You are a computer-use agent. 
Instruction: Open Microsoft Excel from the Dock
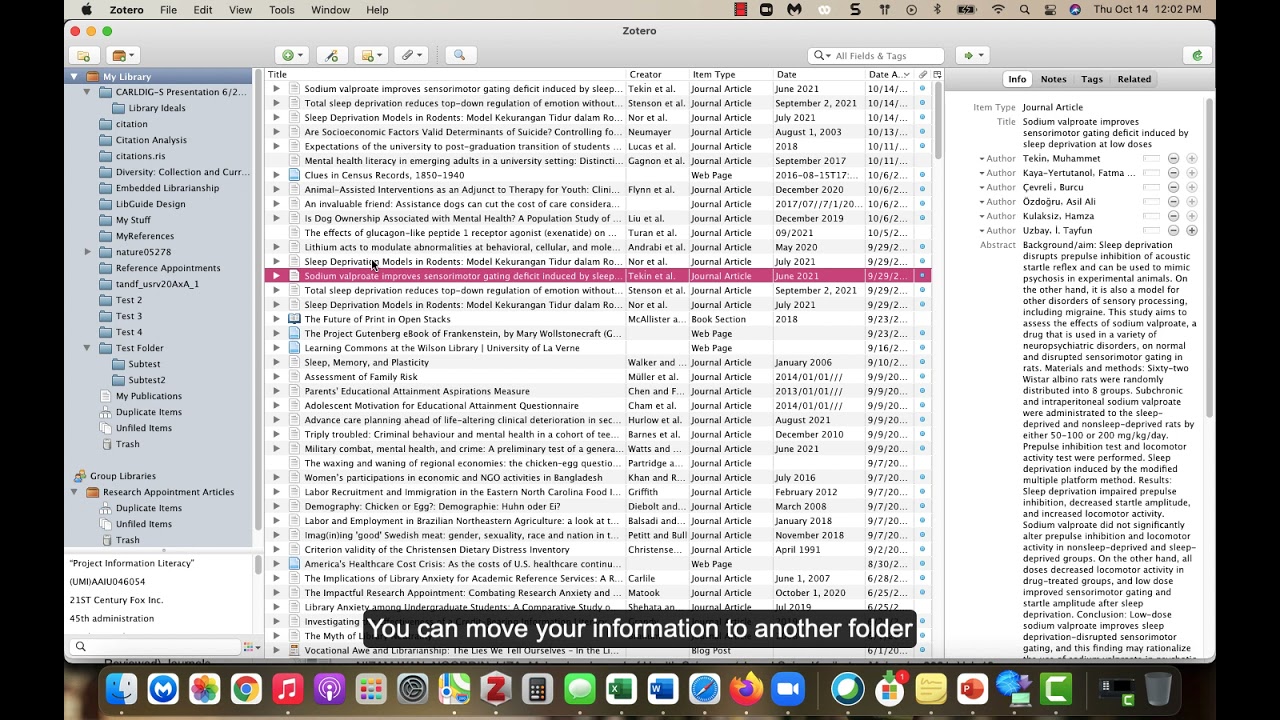coord(621,689)
